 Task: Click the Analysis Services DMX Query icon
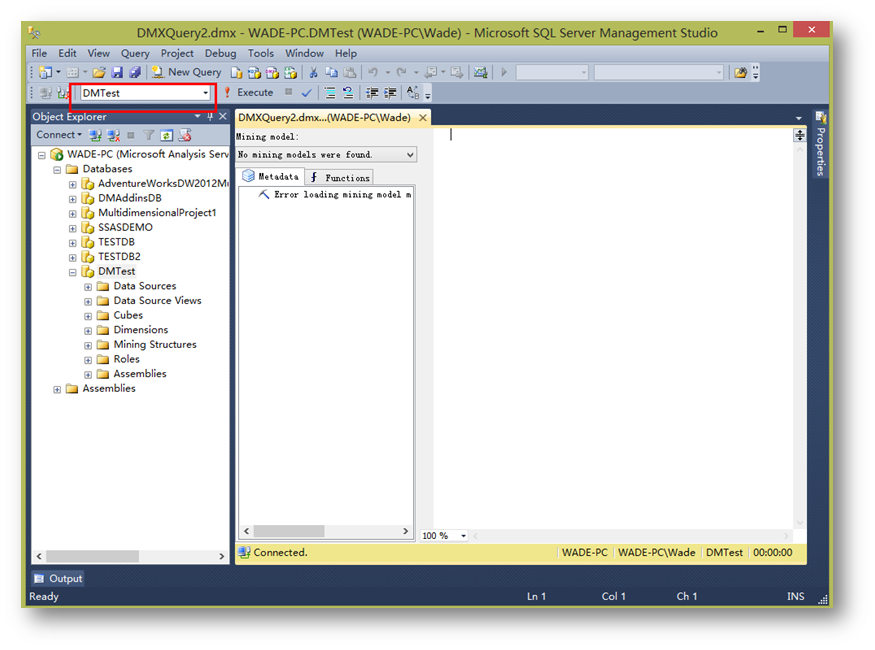272,73
